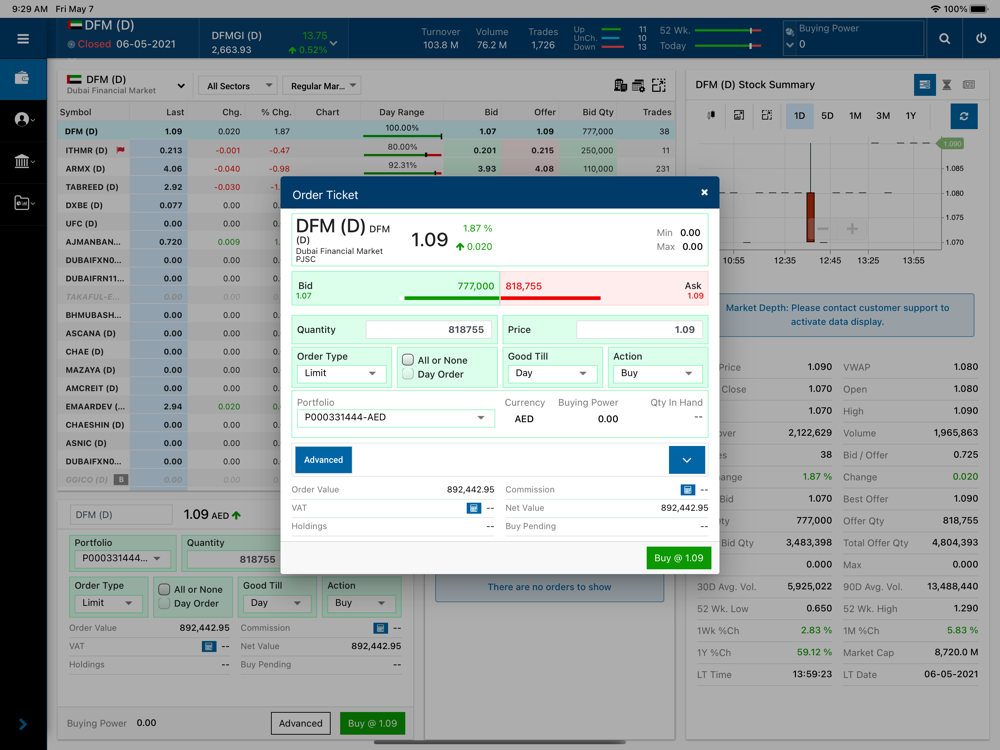Click Quantity field in Order Ticket
1000x750 pixels.
[428, 330]
